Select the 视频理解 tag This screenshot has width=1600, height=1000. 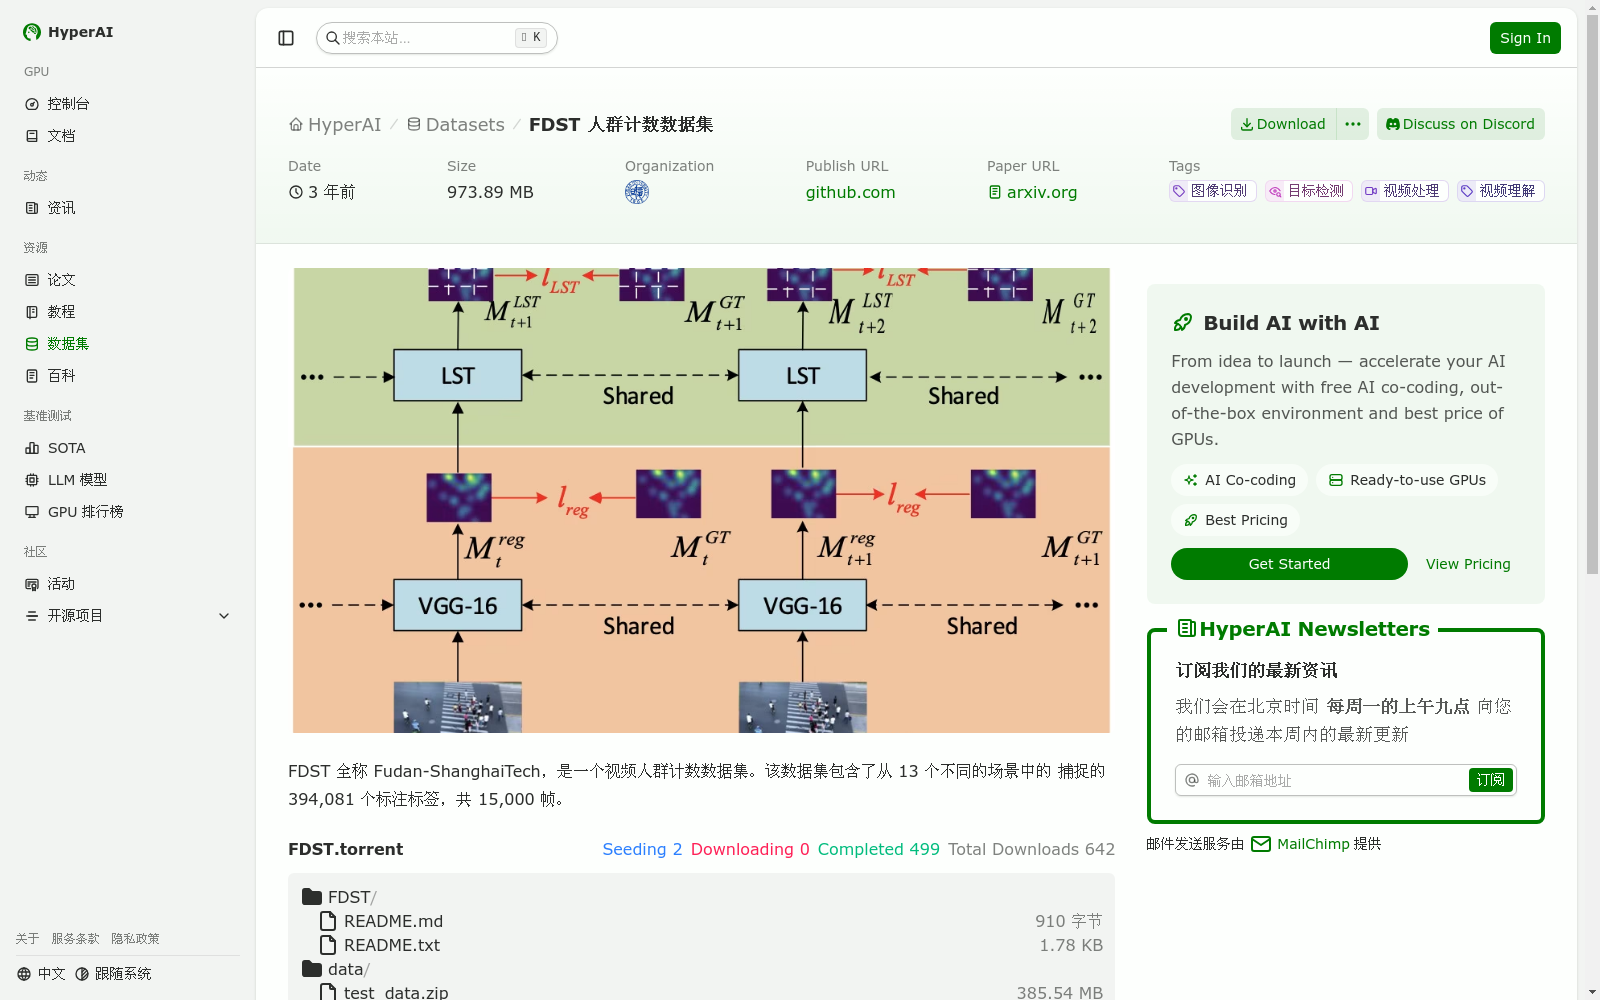(1500, 191)
